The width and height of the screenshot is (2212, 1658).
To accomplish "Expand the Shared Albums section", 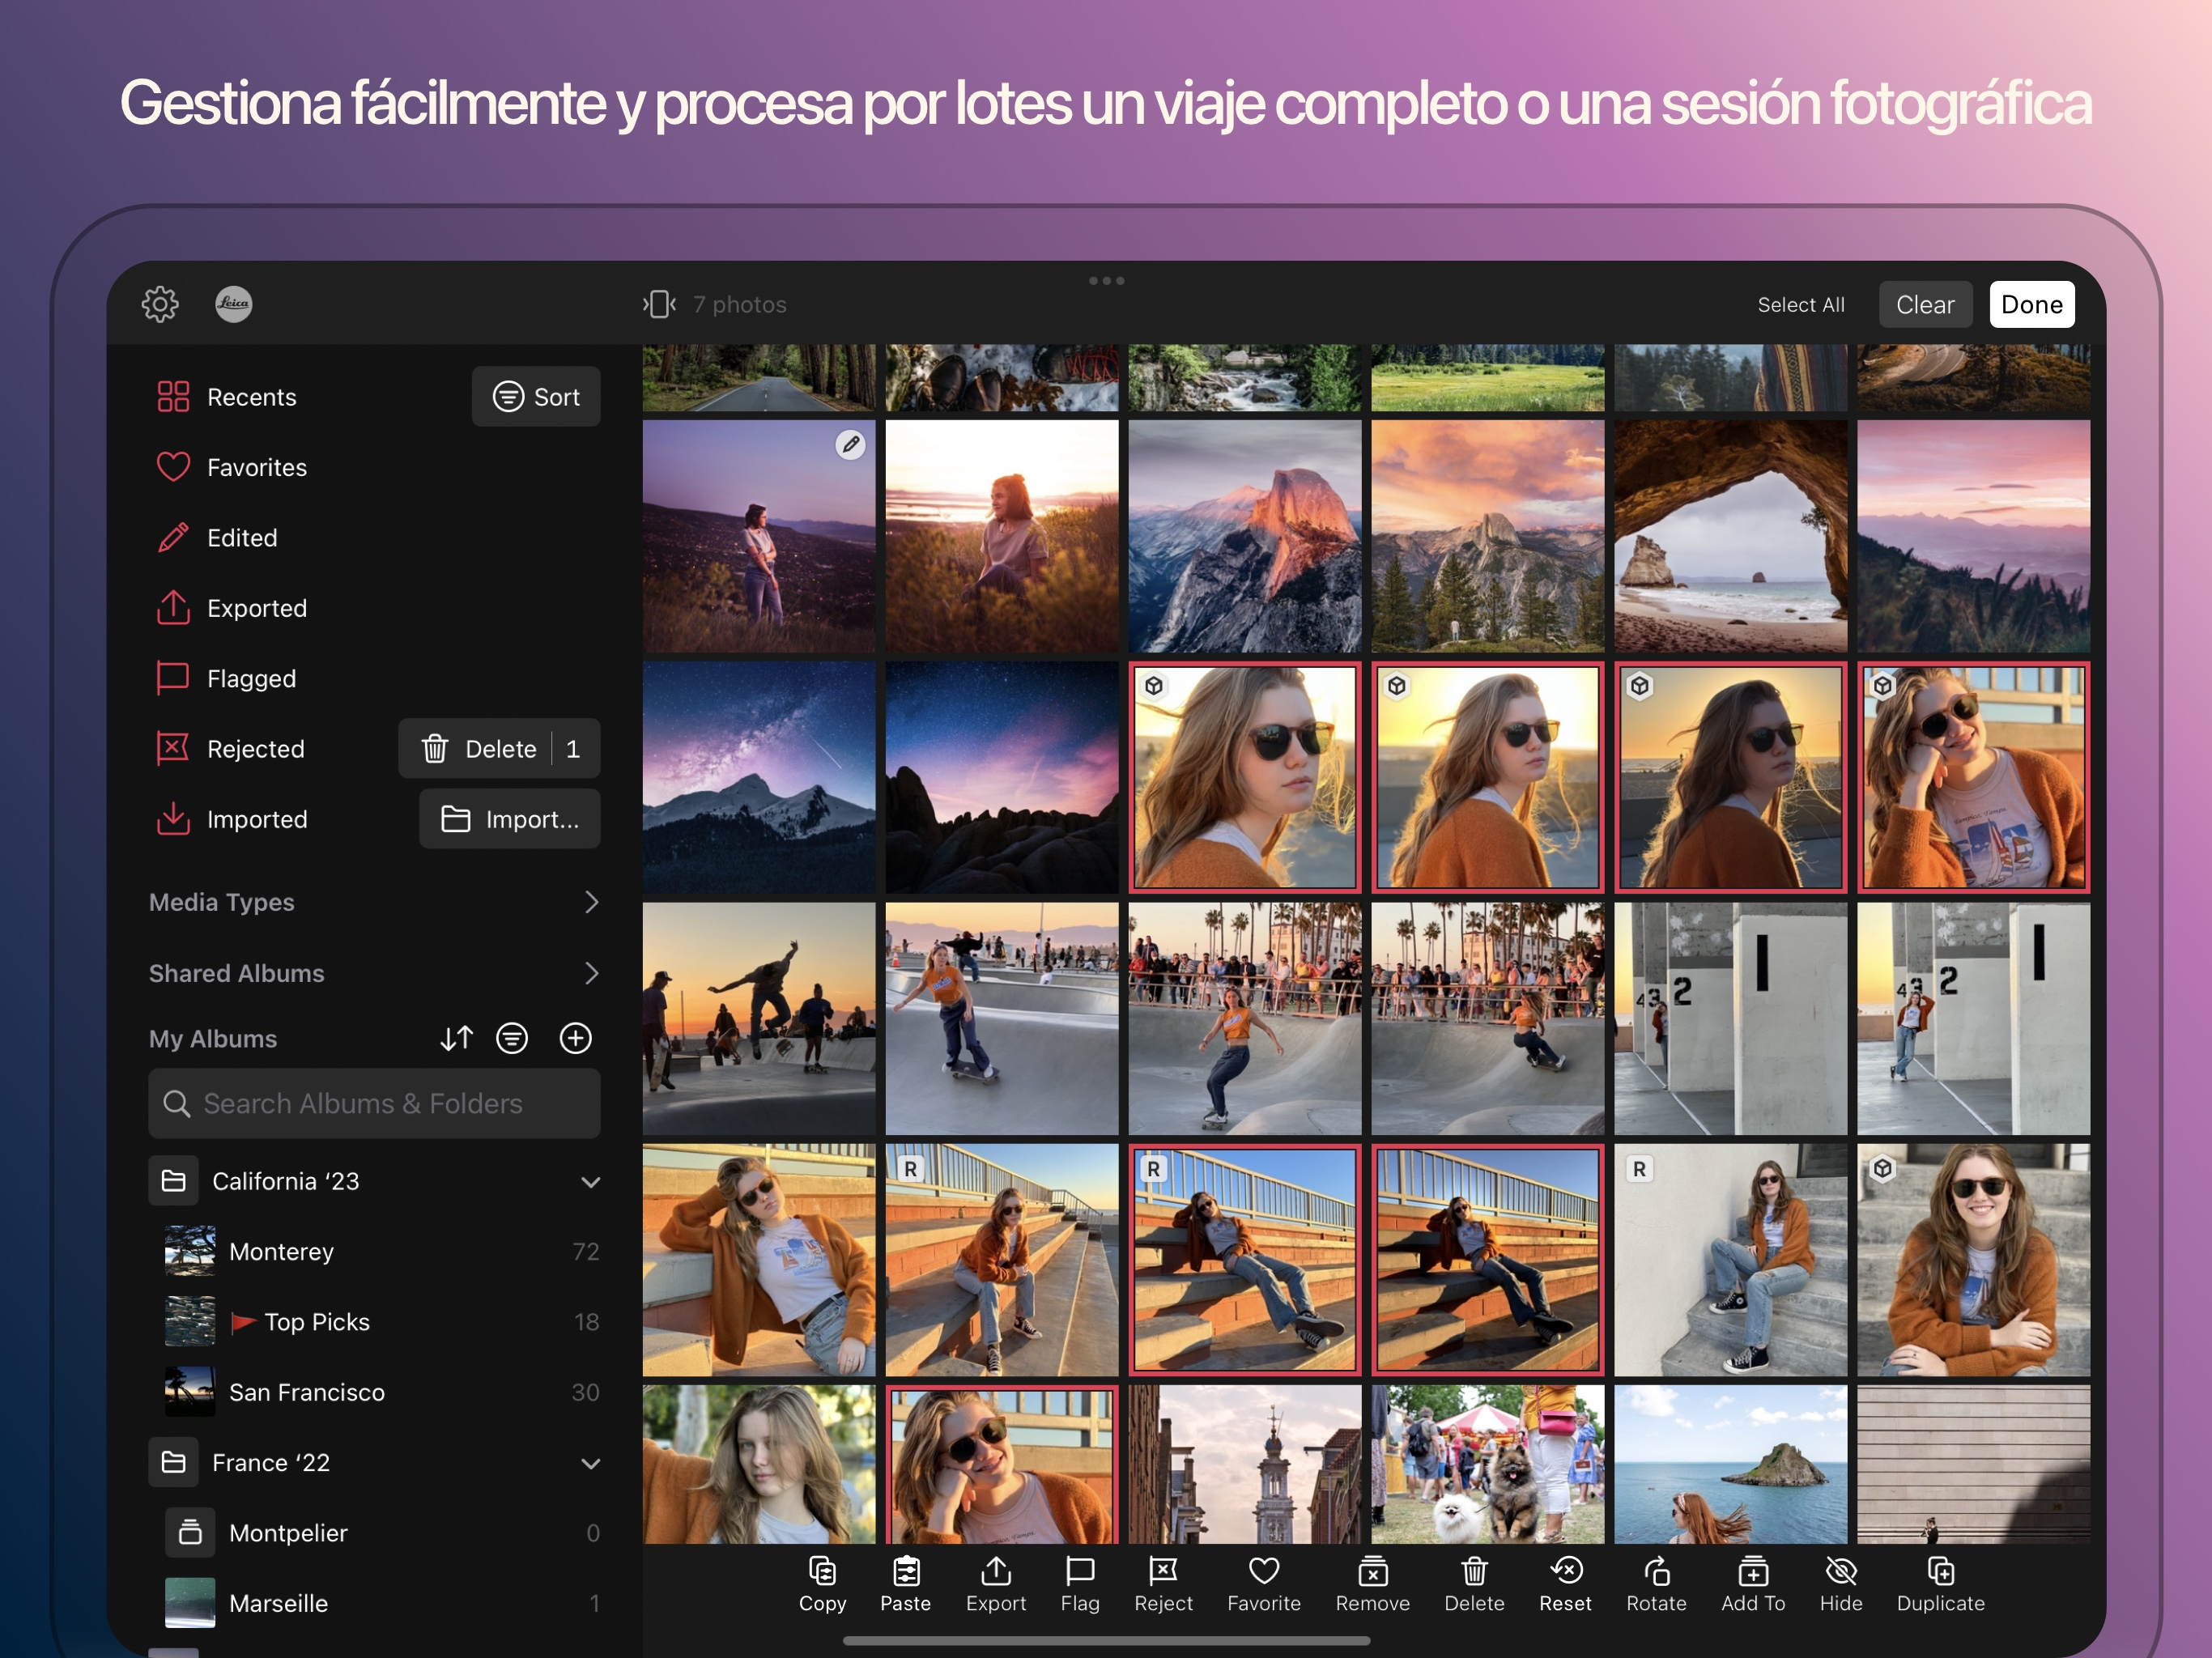I will (x=591, y=973).
